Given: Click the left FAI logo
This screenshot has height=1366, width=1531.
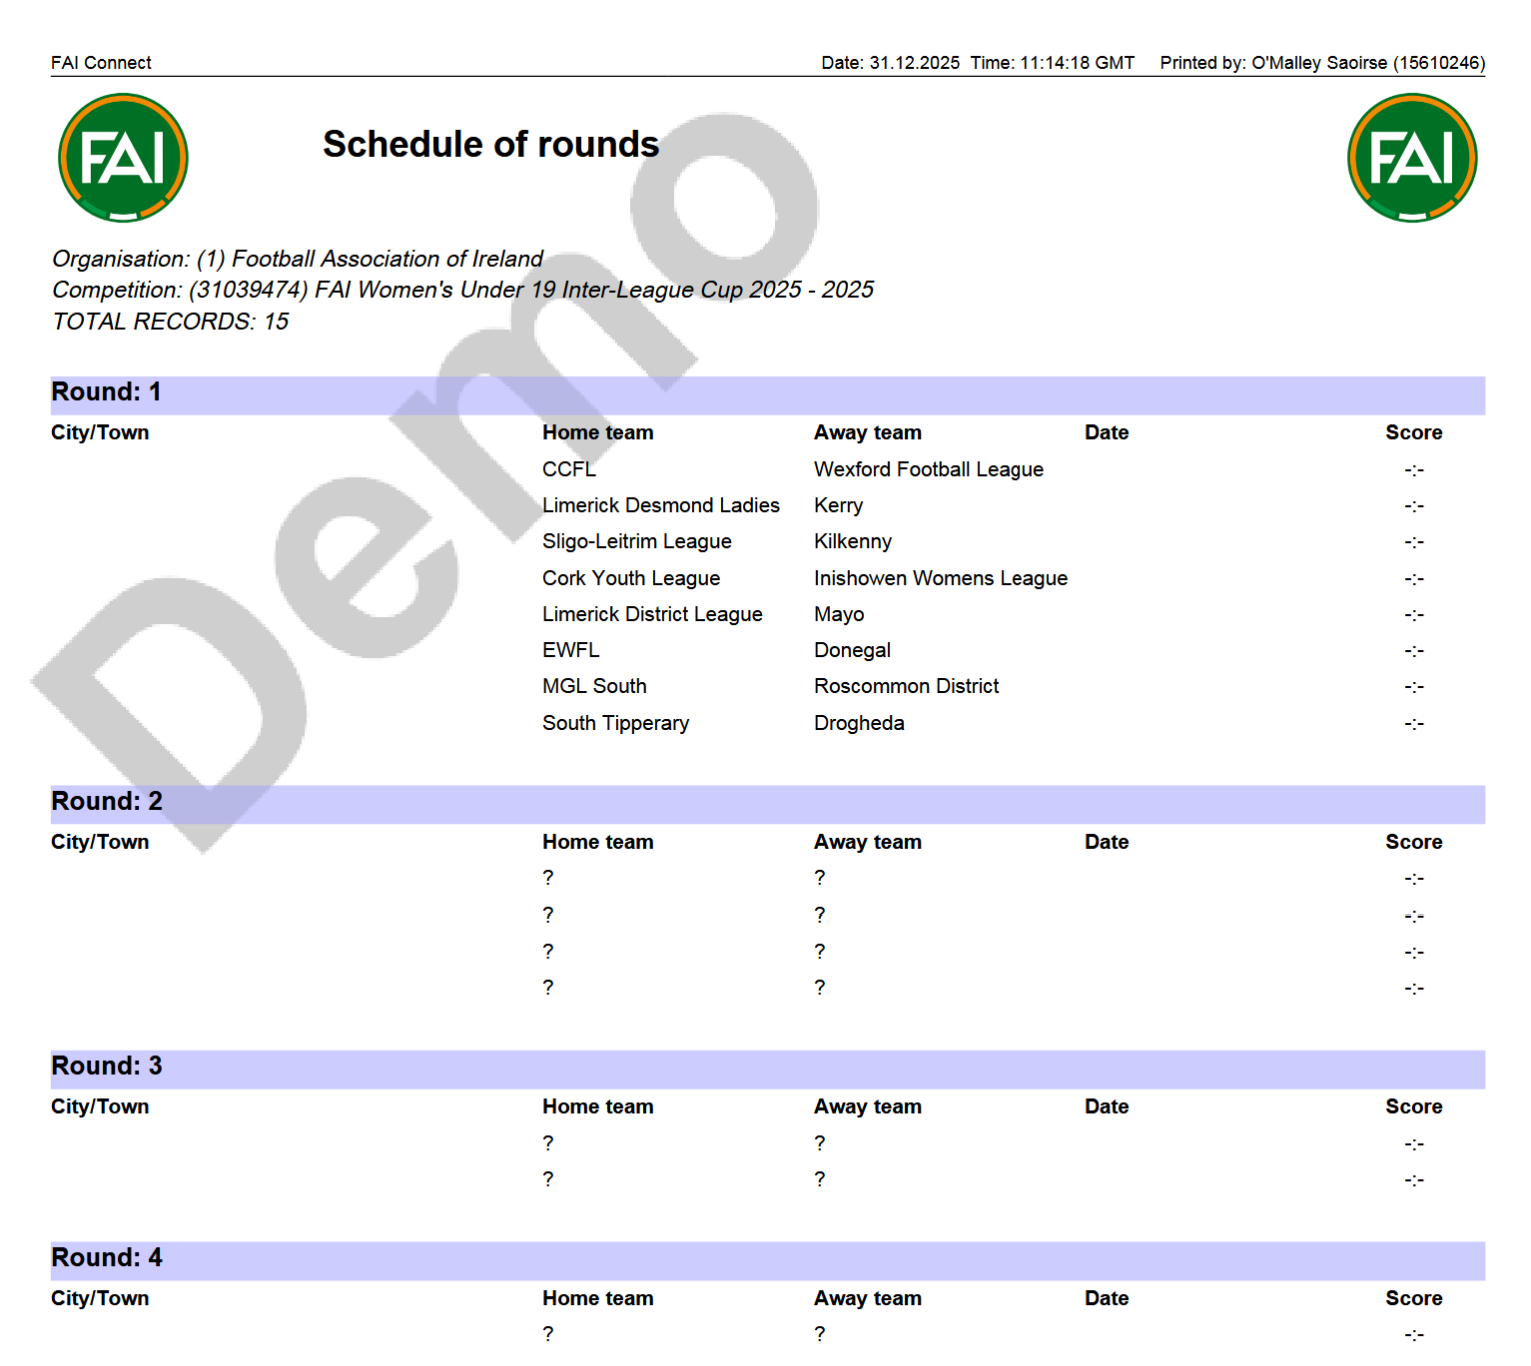Looking at the screenshot, I should pyautogui.click(x=123, y=158).
